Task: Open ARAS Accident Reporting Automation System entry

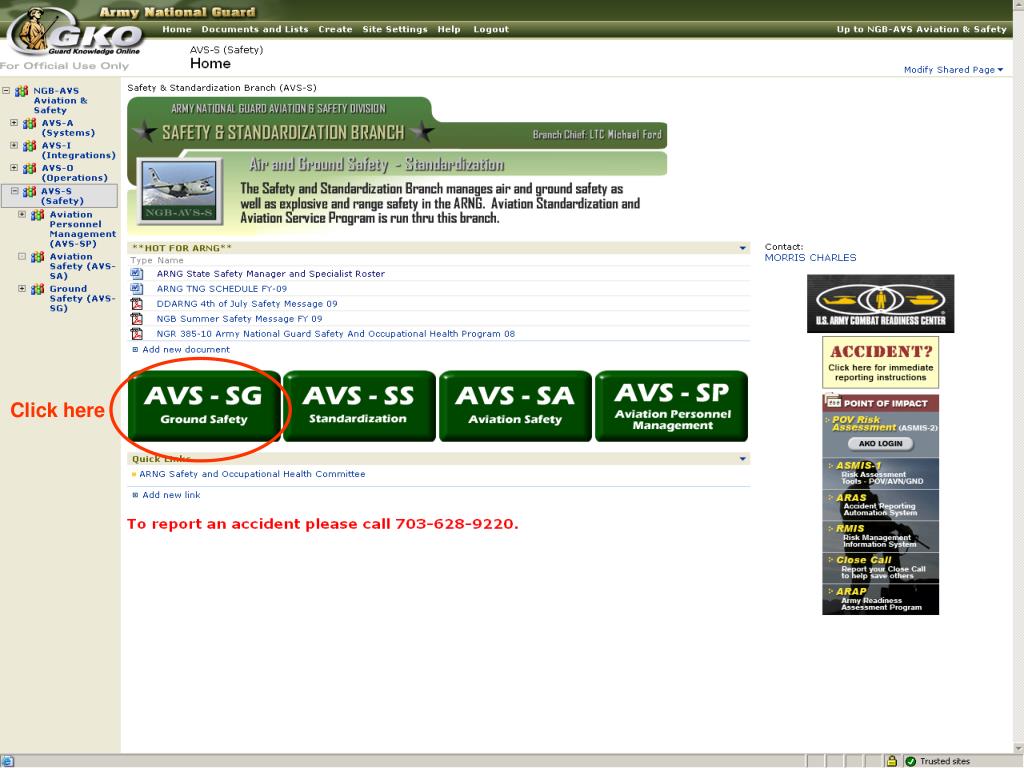Action: pos(880,505)
